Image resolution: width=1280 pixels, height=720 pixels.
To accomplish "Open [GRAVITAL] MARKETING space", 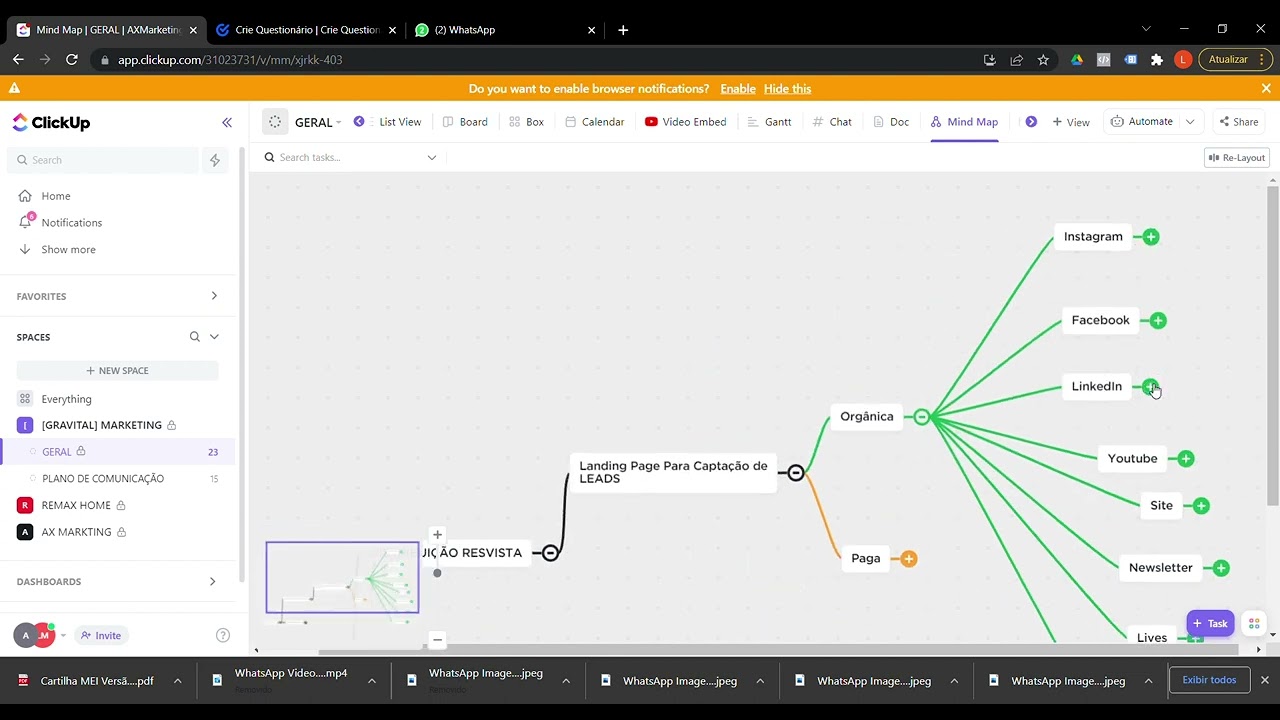I will pos(102,425).
